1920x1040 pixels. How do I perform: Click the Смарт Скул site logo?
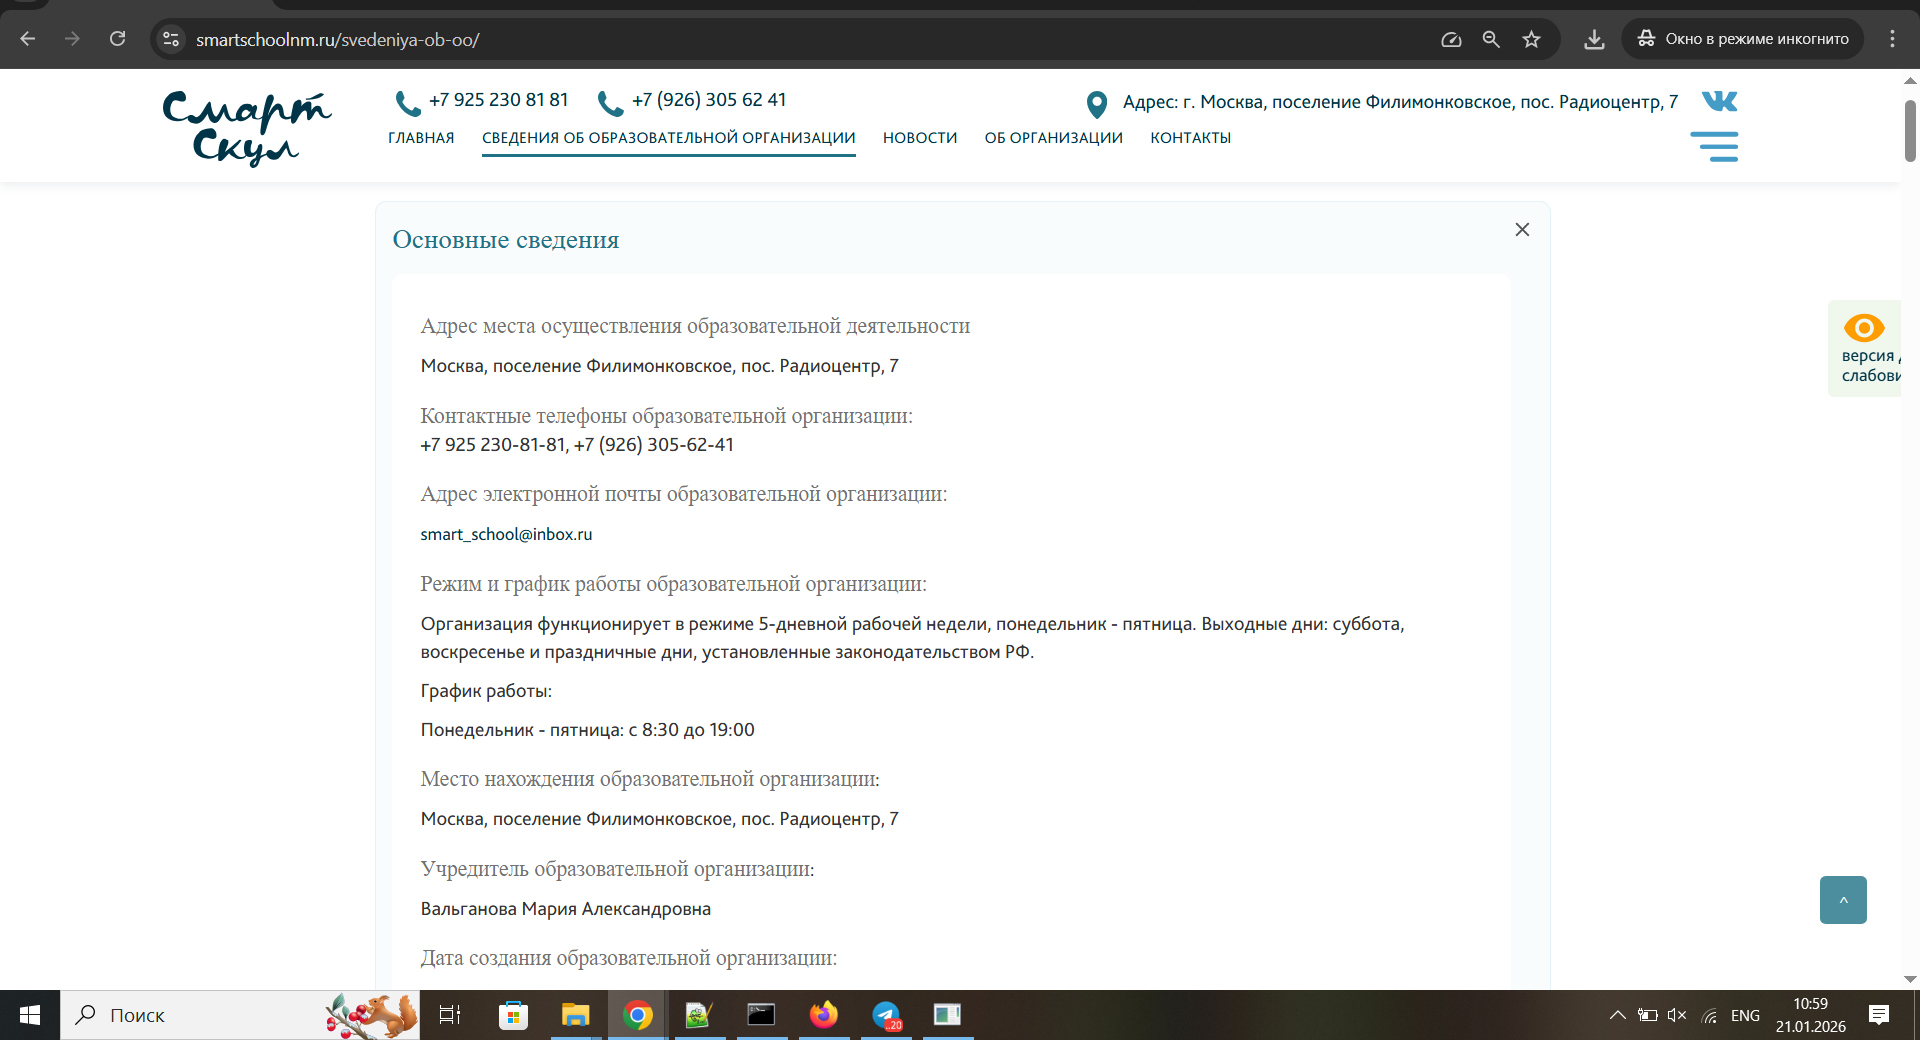[245, 128]
